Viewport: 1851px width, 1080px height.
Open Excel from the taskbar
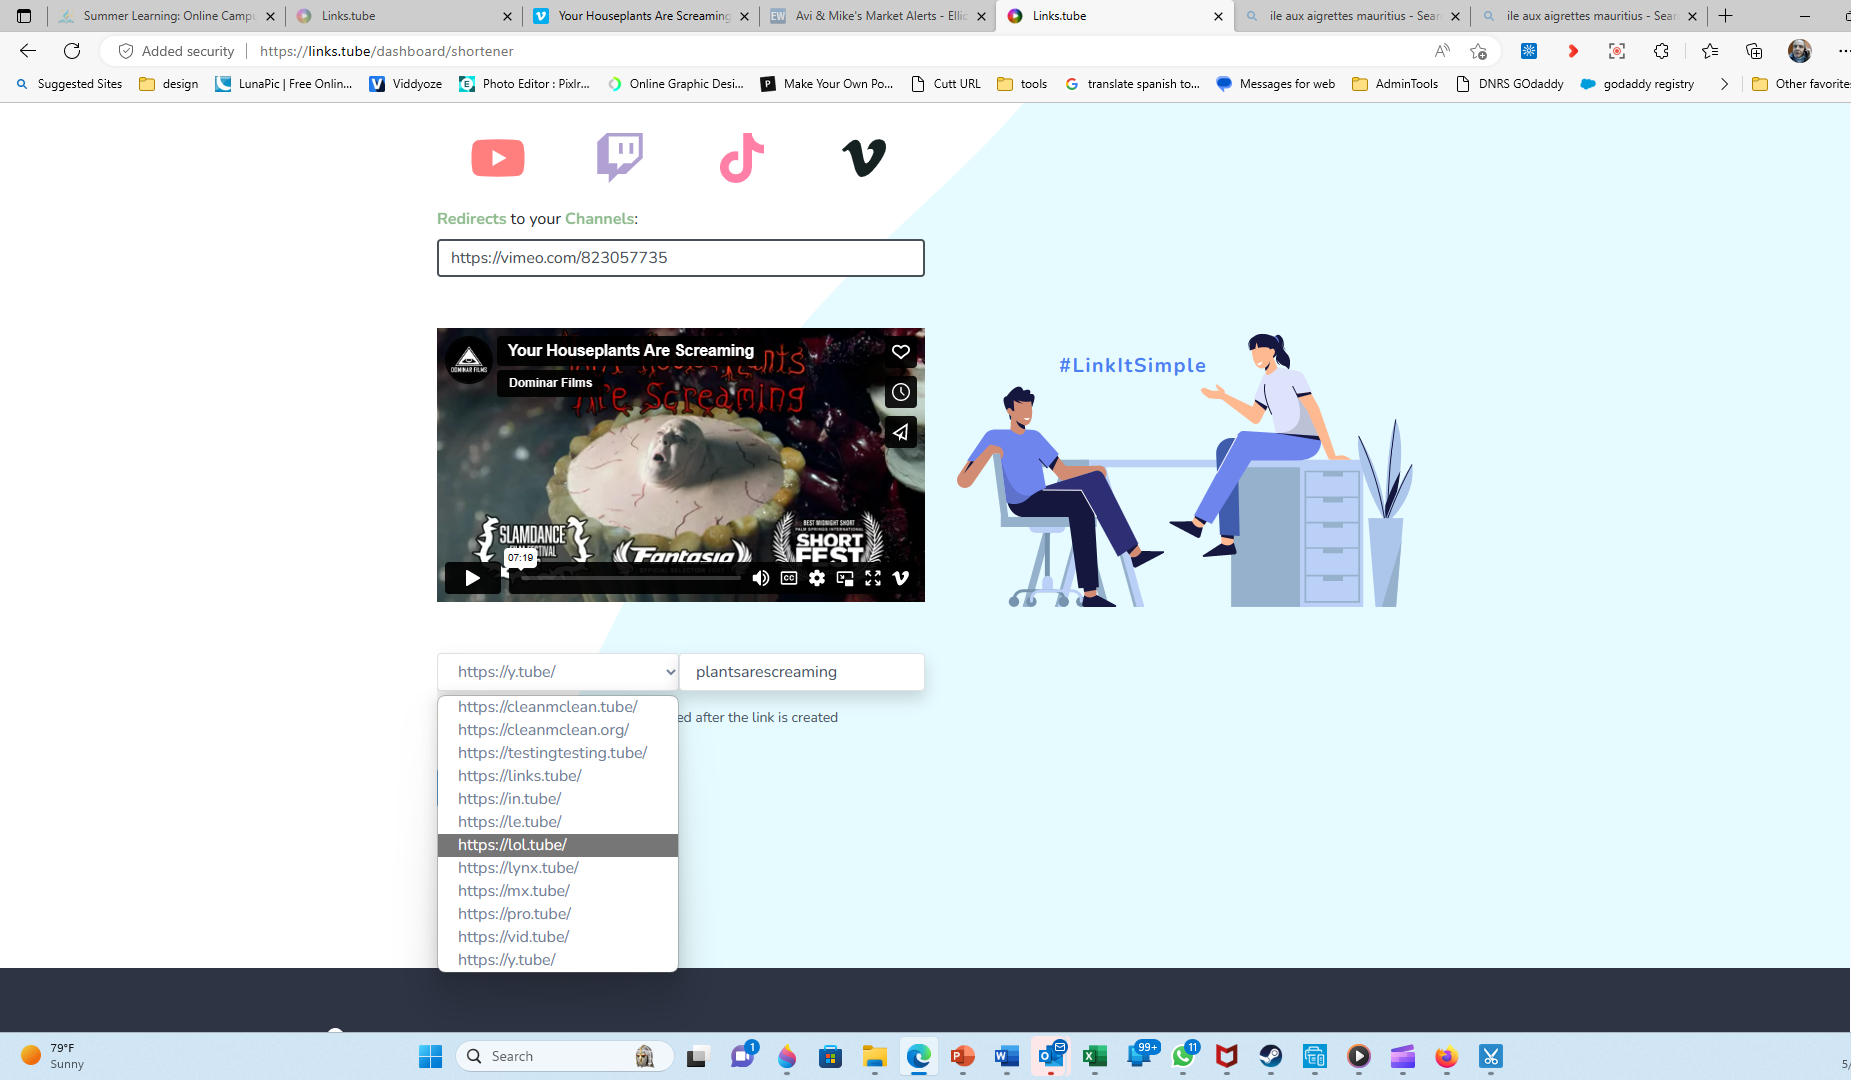tap(1095, 1056)
